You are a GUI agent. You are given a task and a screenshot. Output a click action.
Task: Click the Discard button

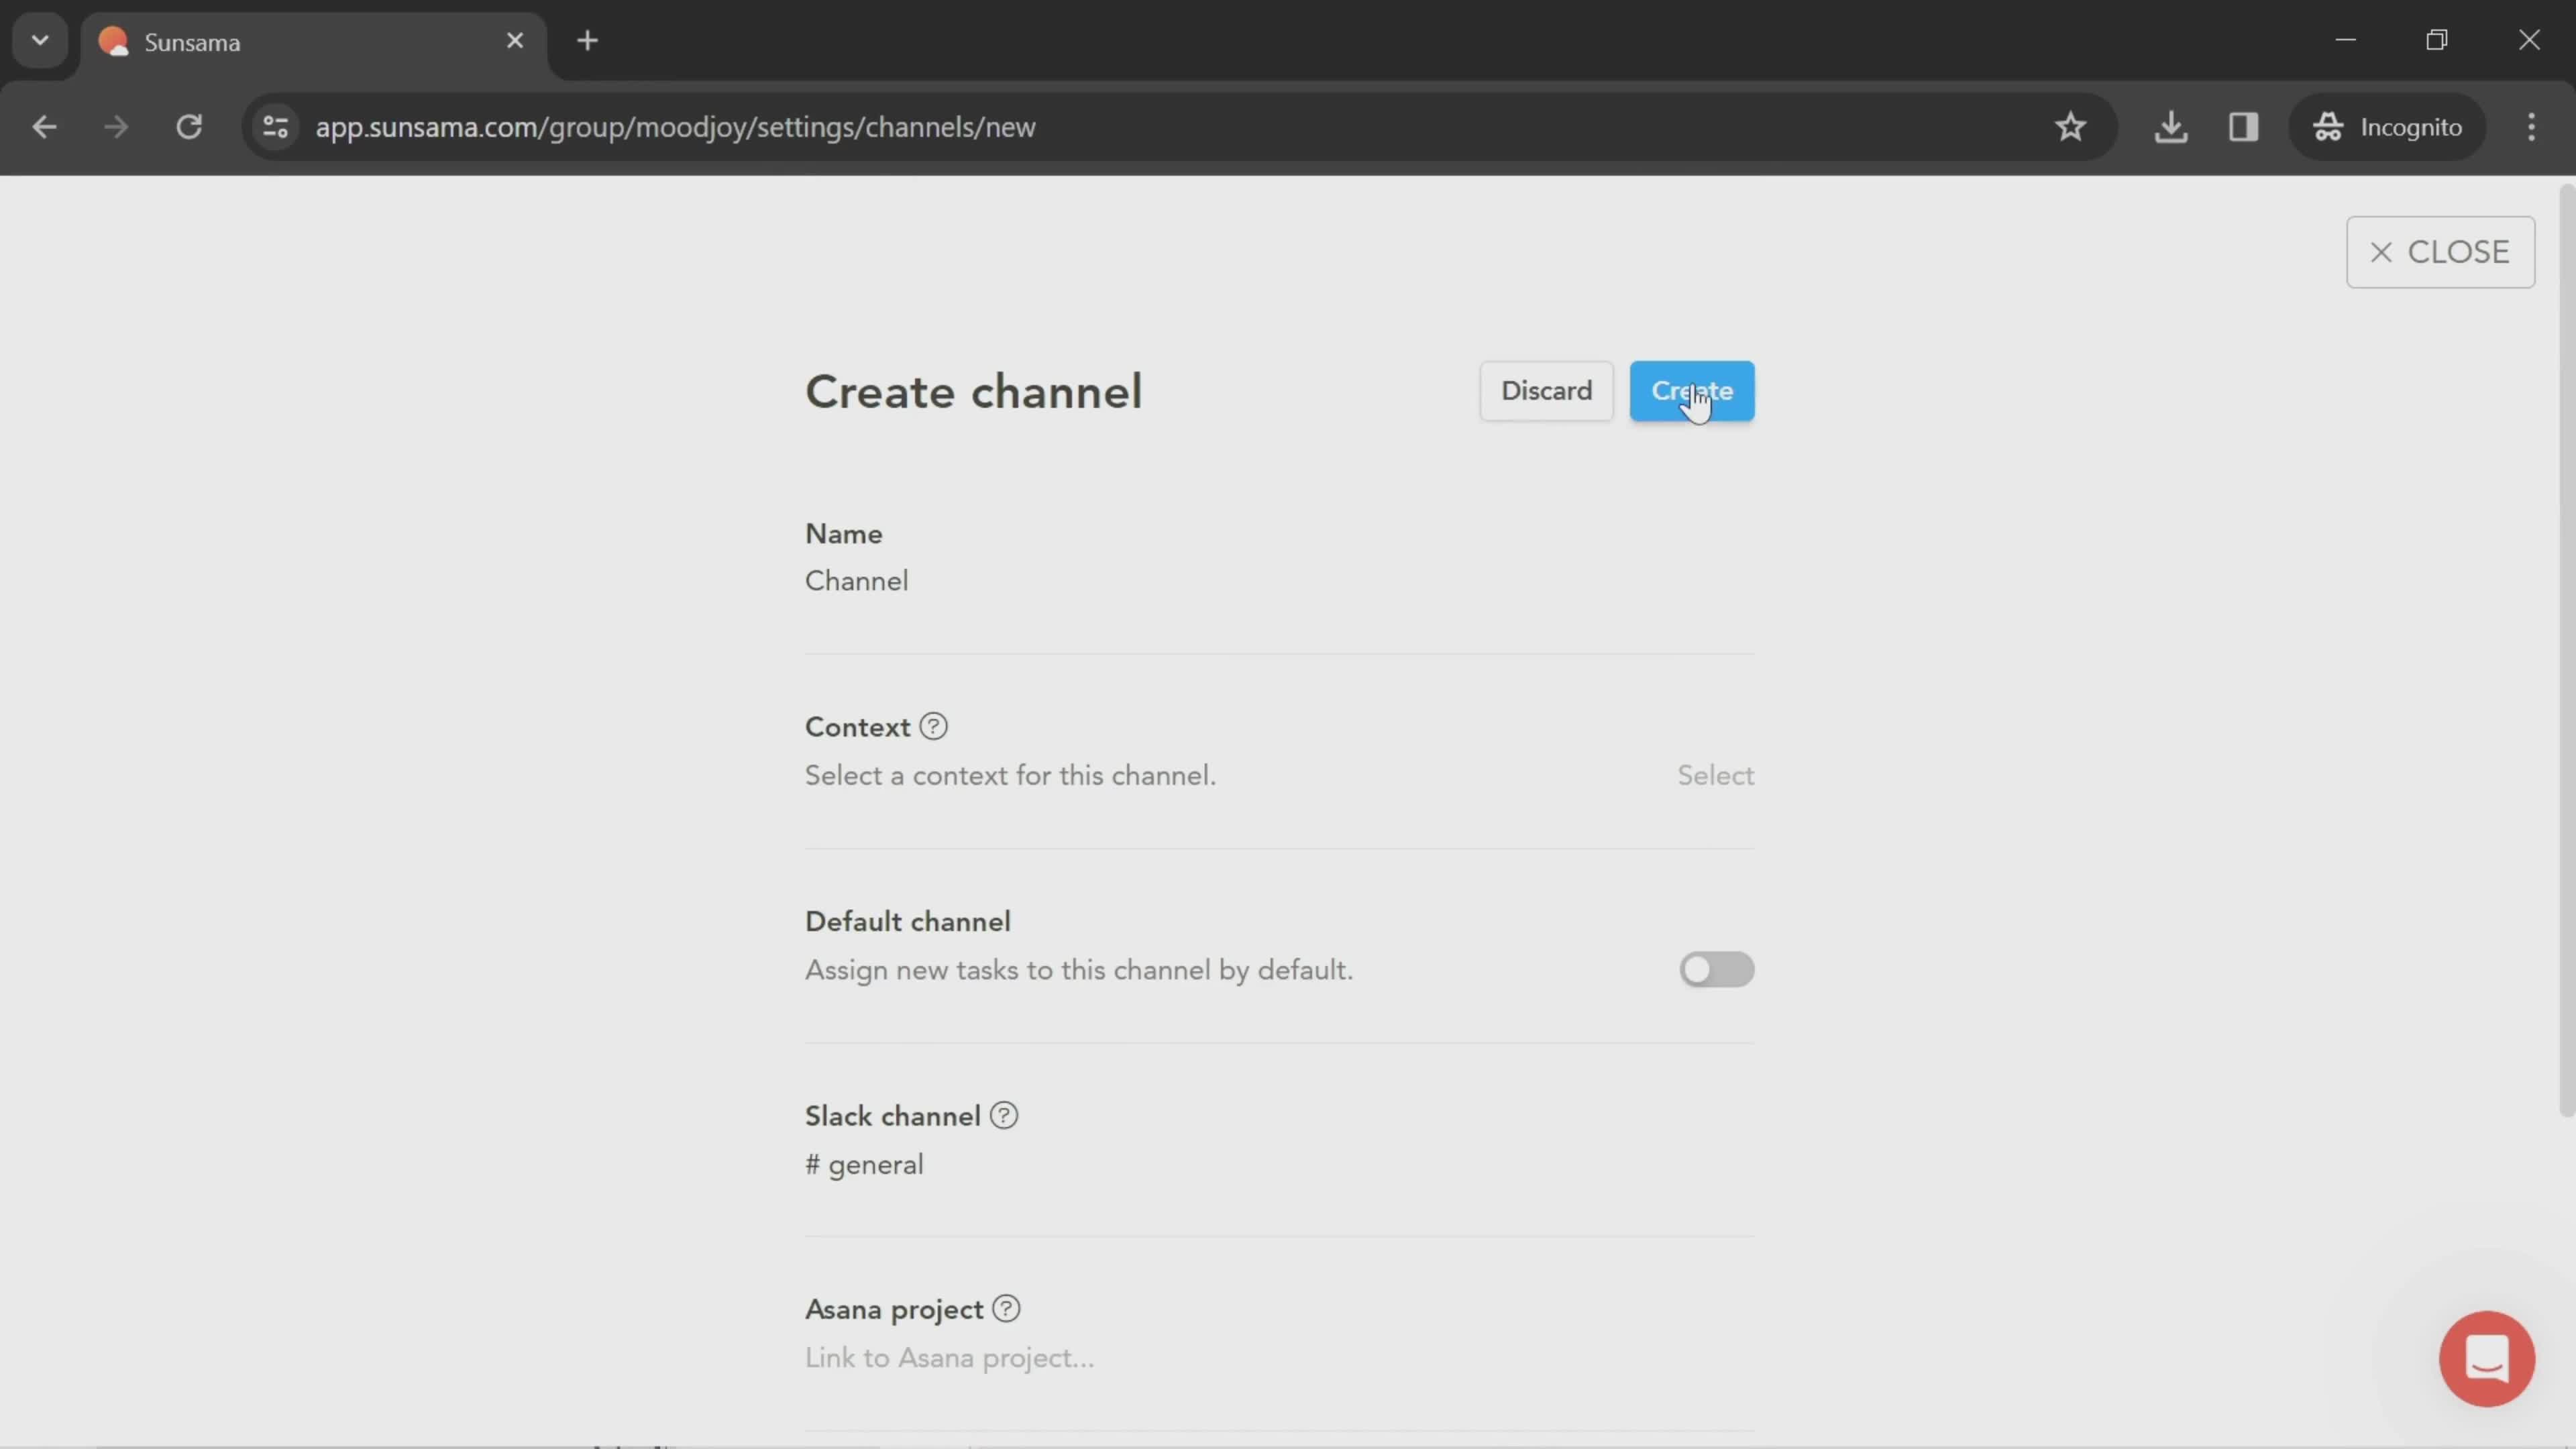point(1544,389)
